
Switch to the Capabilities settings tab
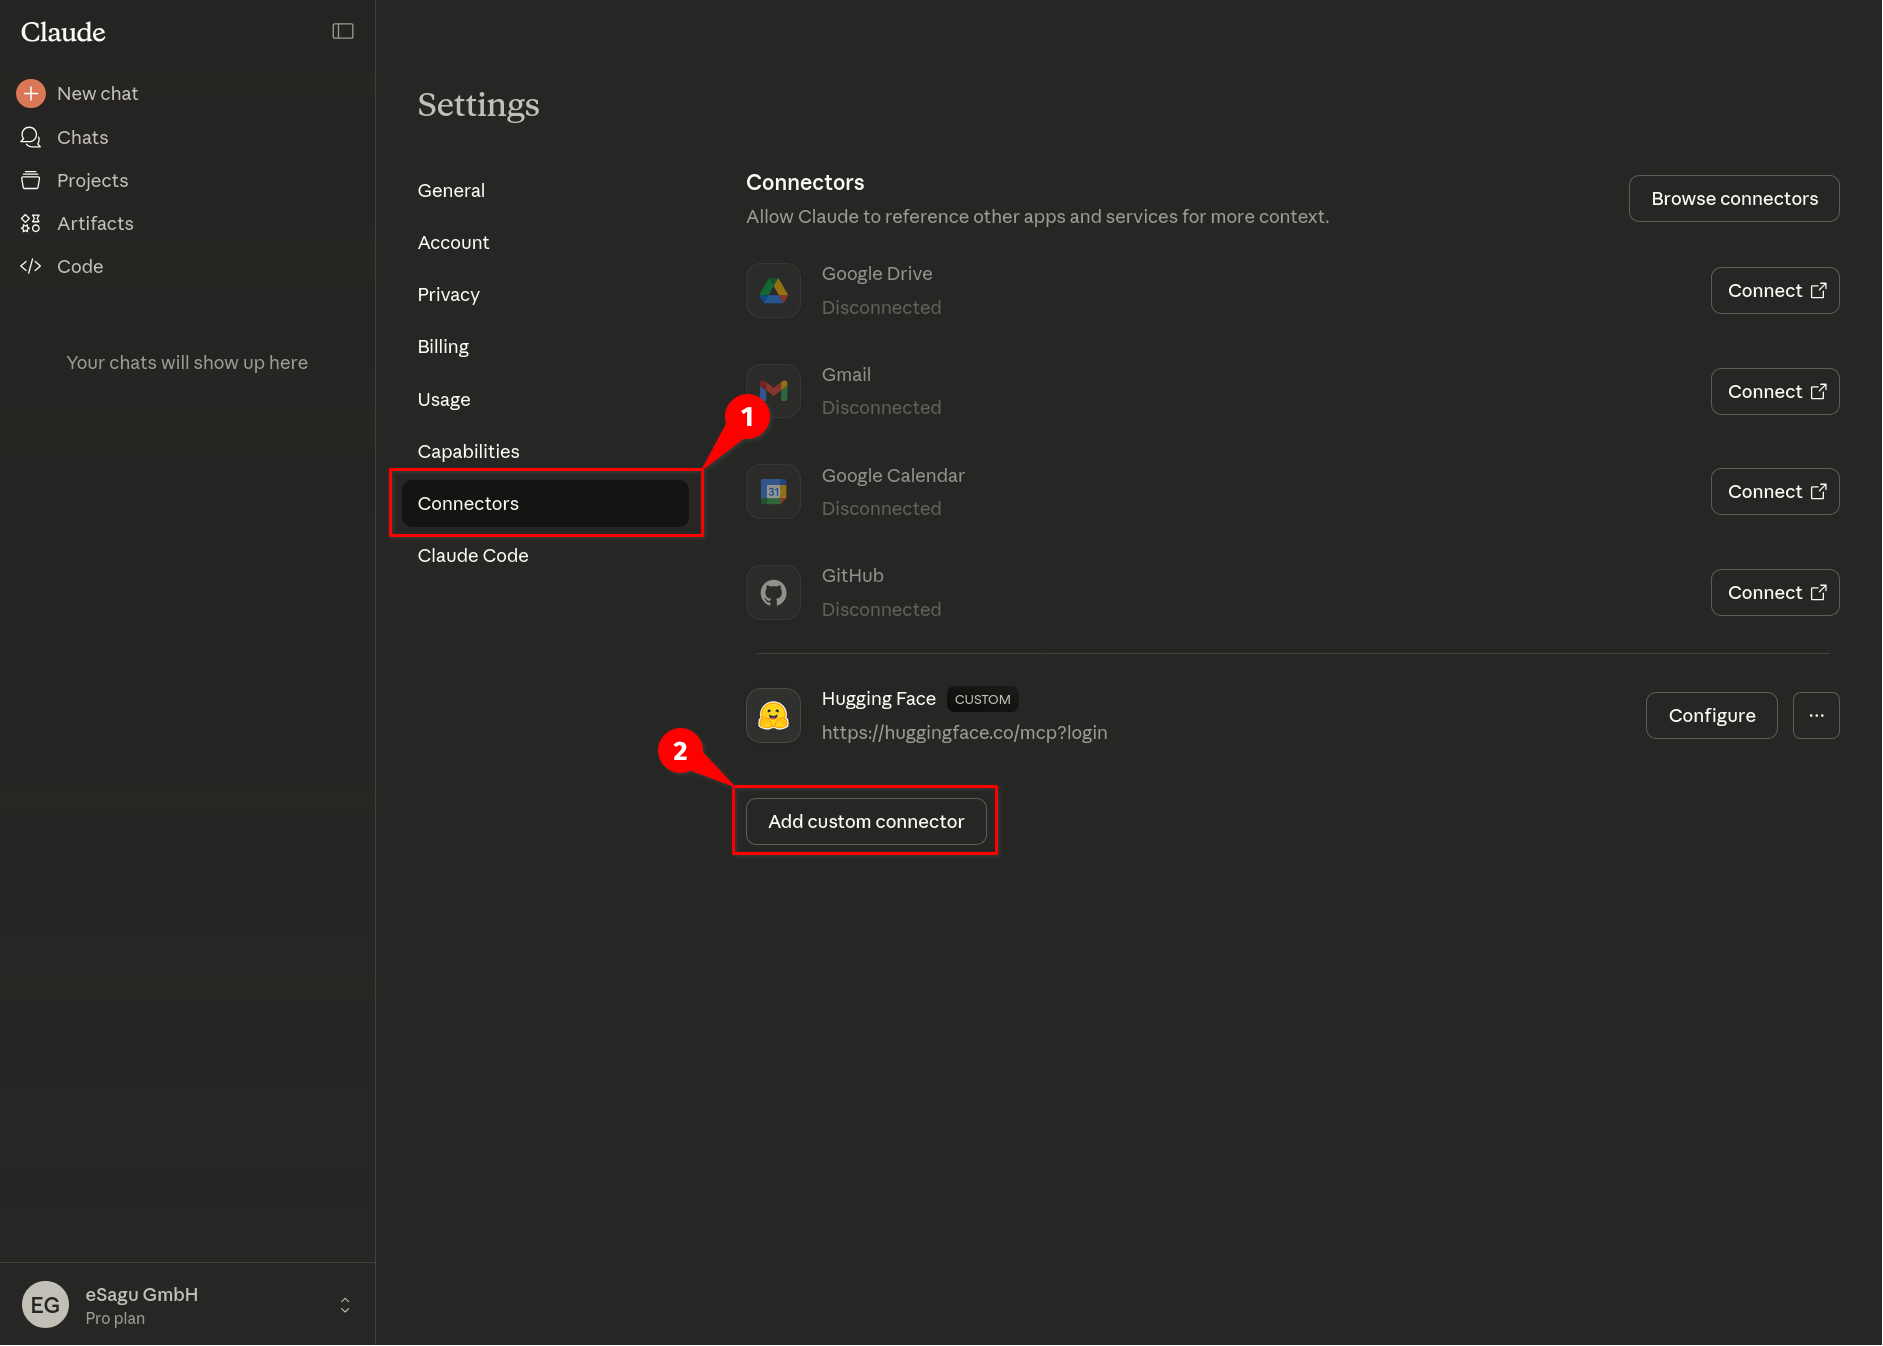pyautogui.click(x=468, y=451)
